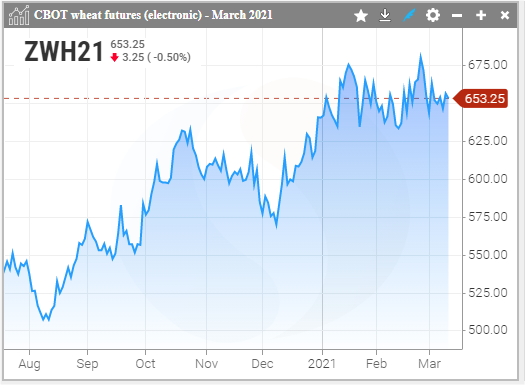The width and height of the screenshot is (525, 385).
Task: Click the 2021 label on time axis
Action: coord(322,364)
